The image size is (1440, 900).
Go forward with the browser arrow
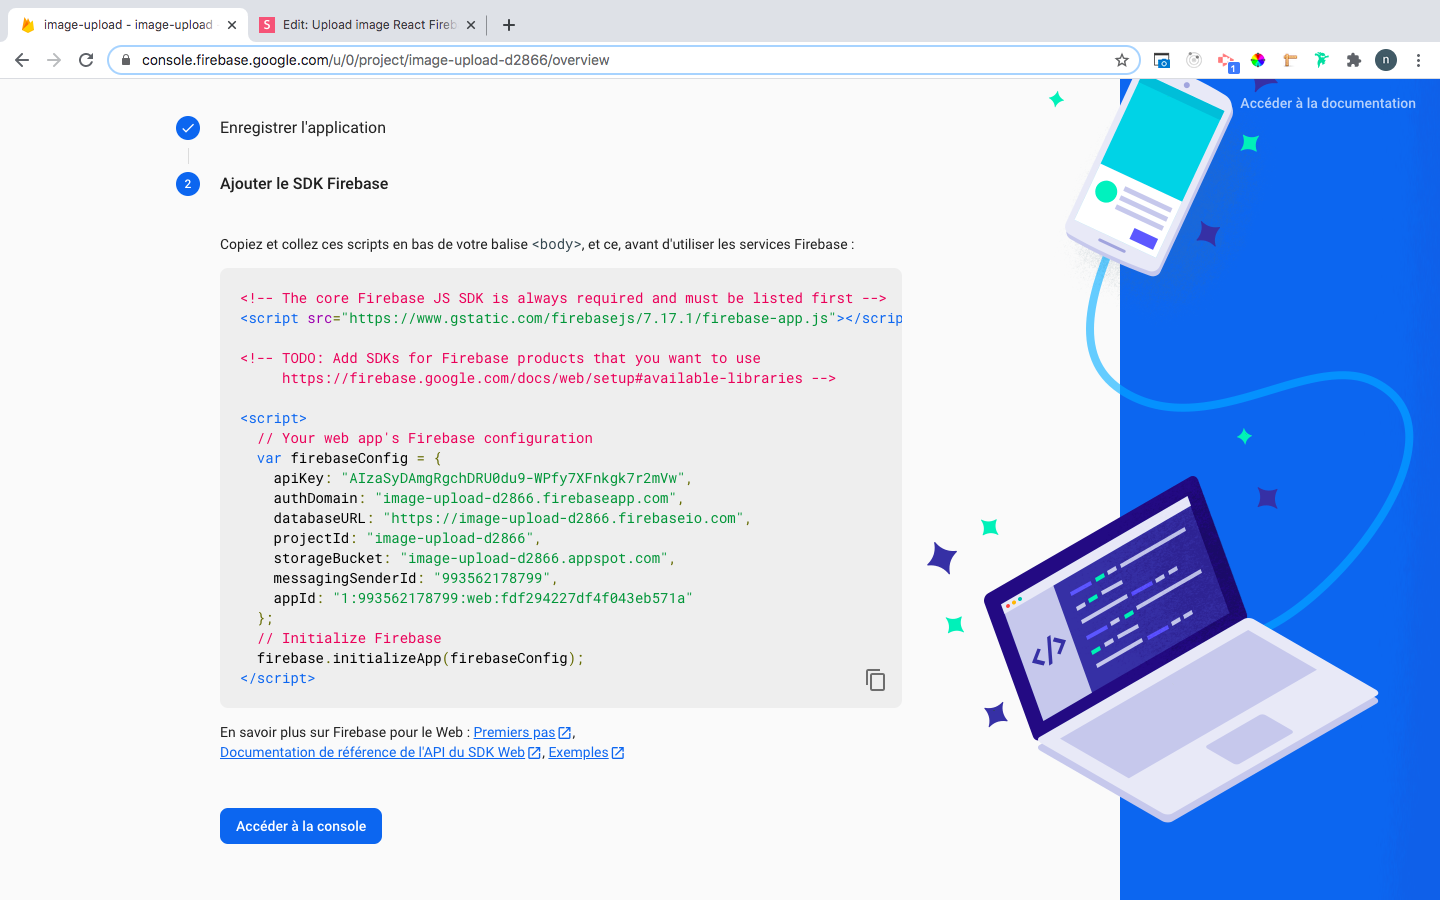pos(54,60)
